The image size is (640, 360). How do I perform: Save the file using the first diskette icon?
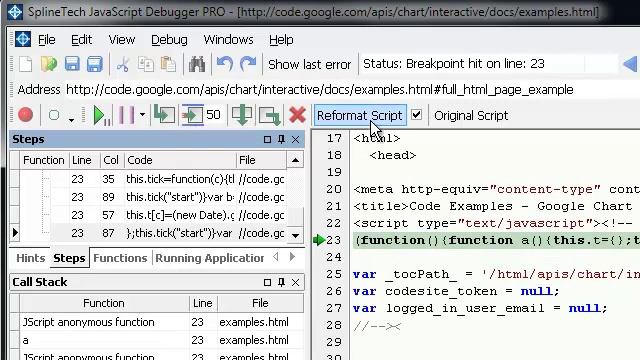coord(72,64)
